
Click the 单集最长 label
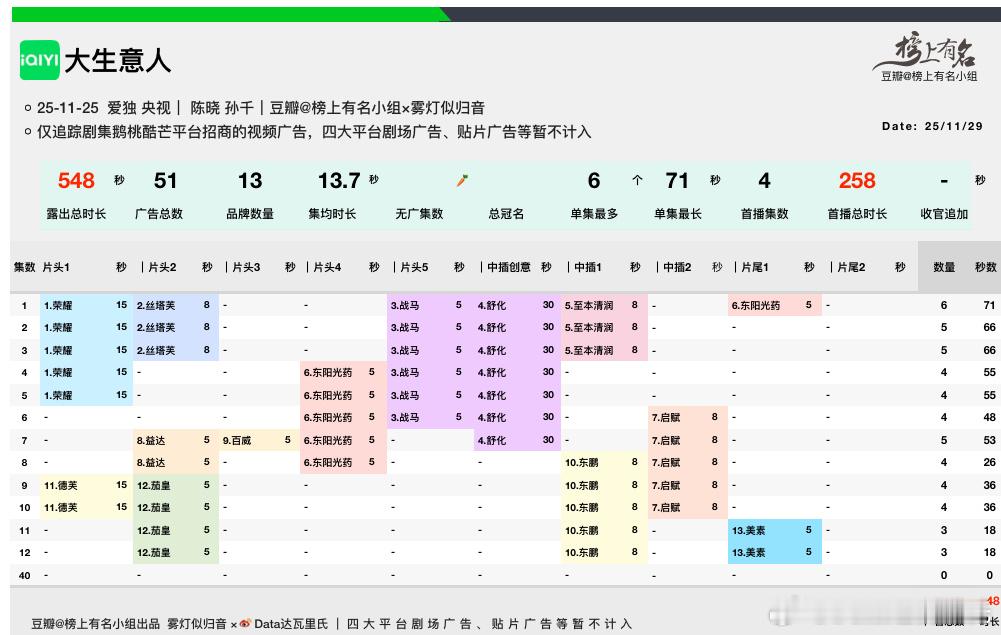677,214
